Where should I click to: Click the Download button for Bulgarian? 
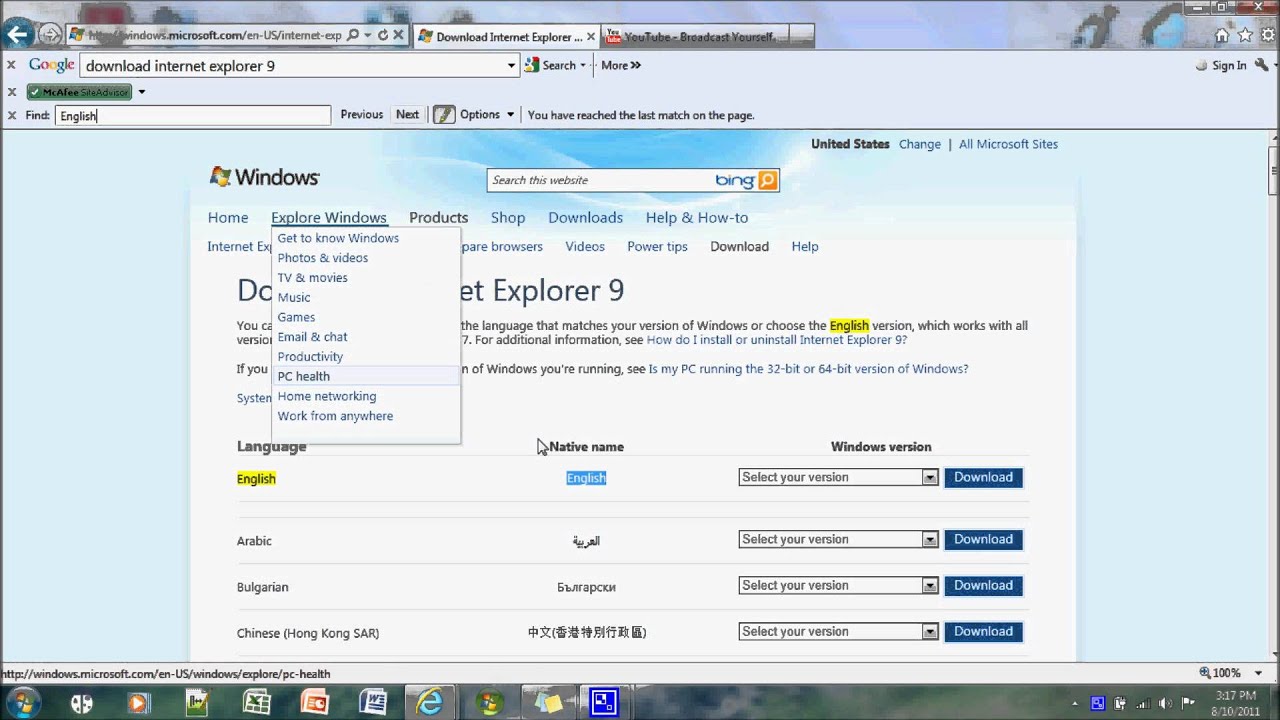pyautogui.click(x=983, y=586)
